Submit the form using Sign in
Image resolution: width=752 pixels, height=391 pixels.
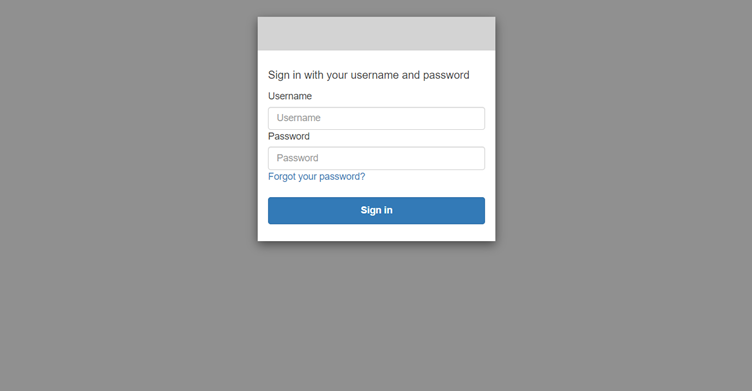(376, 211)
